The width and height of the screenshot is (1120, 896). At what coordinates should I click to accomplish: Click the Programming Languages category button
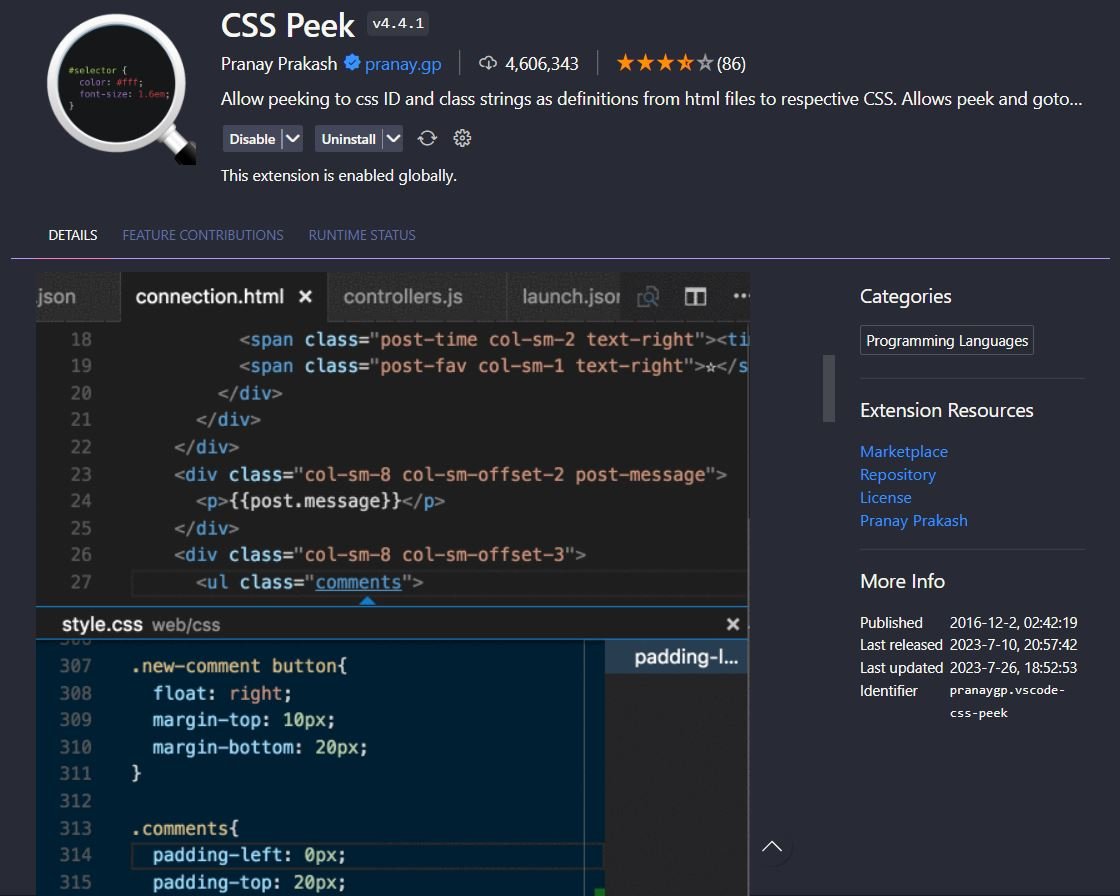pyautogui.click(x=946, y=340)
